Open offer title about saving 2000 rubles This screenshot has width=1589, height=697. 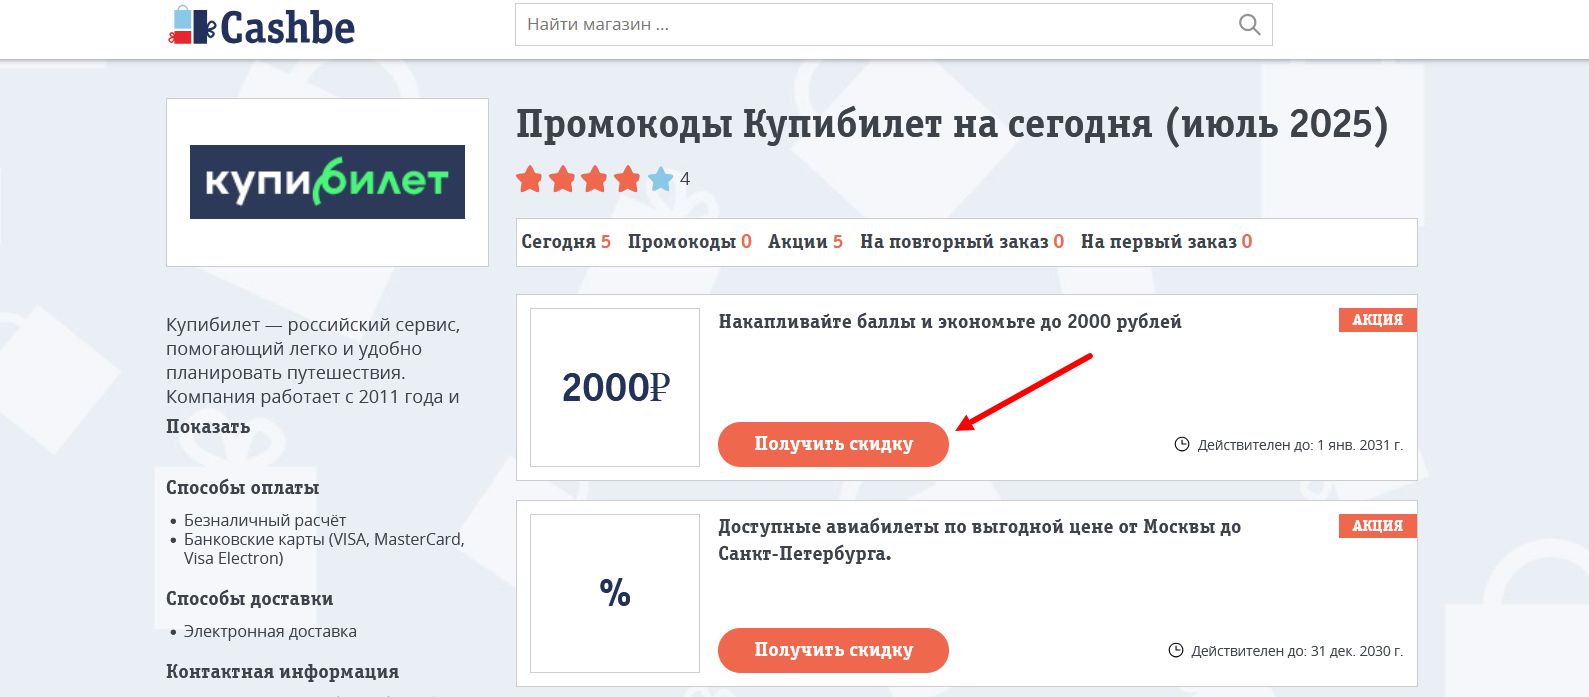coord(950,322)
